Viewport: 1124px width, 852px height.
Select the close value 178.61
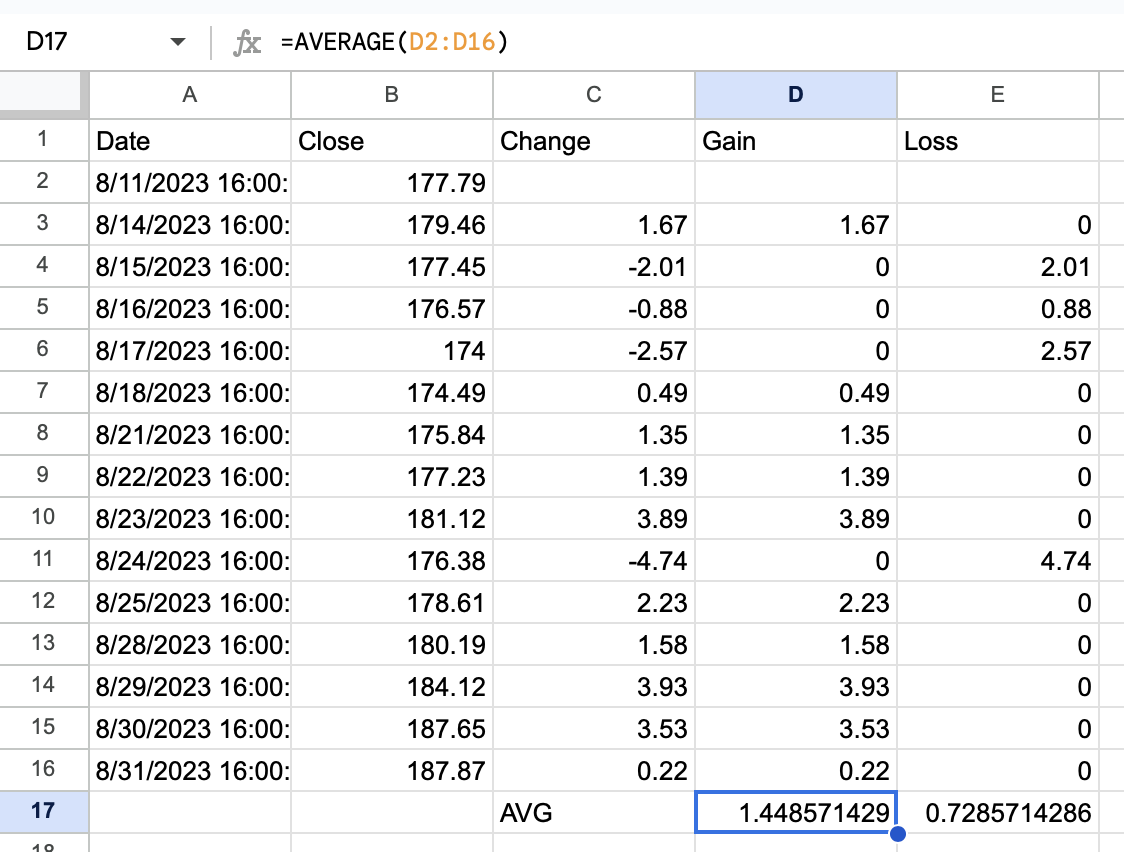pos(392,603)
